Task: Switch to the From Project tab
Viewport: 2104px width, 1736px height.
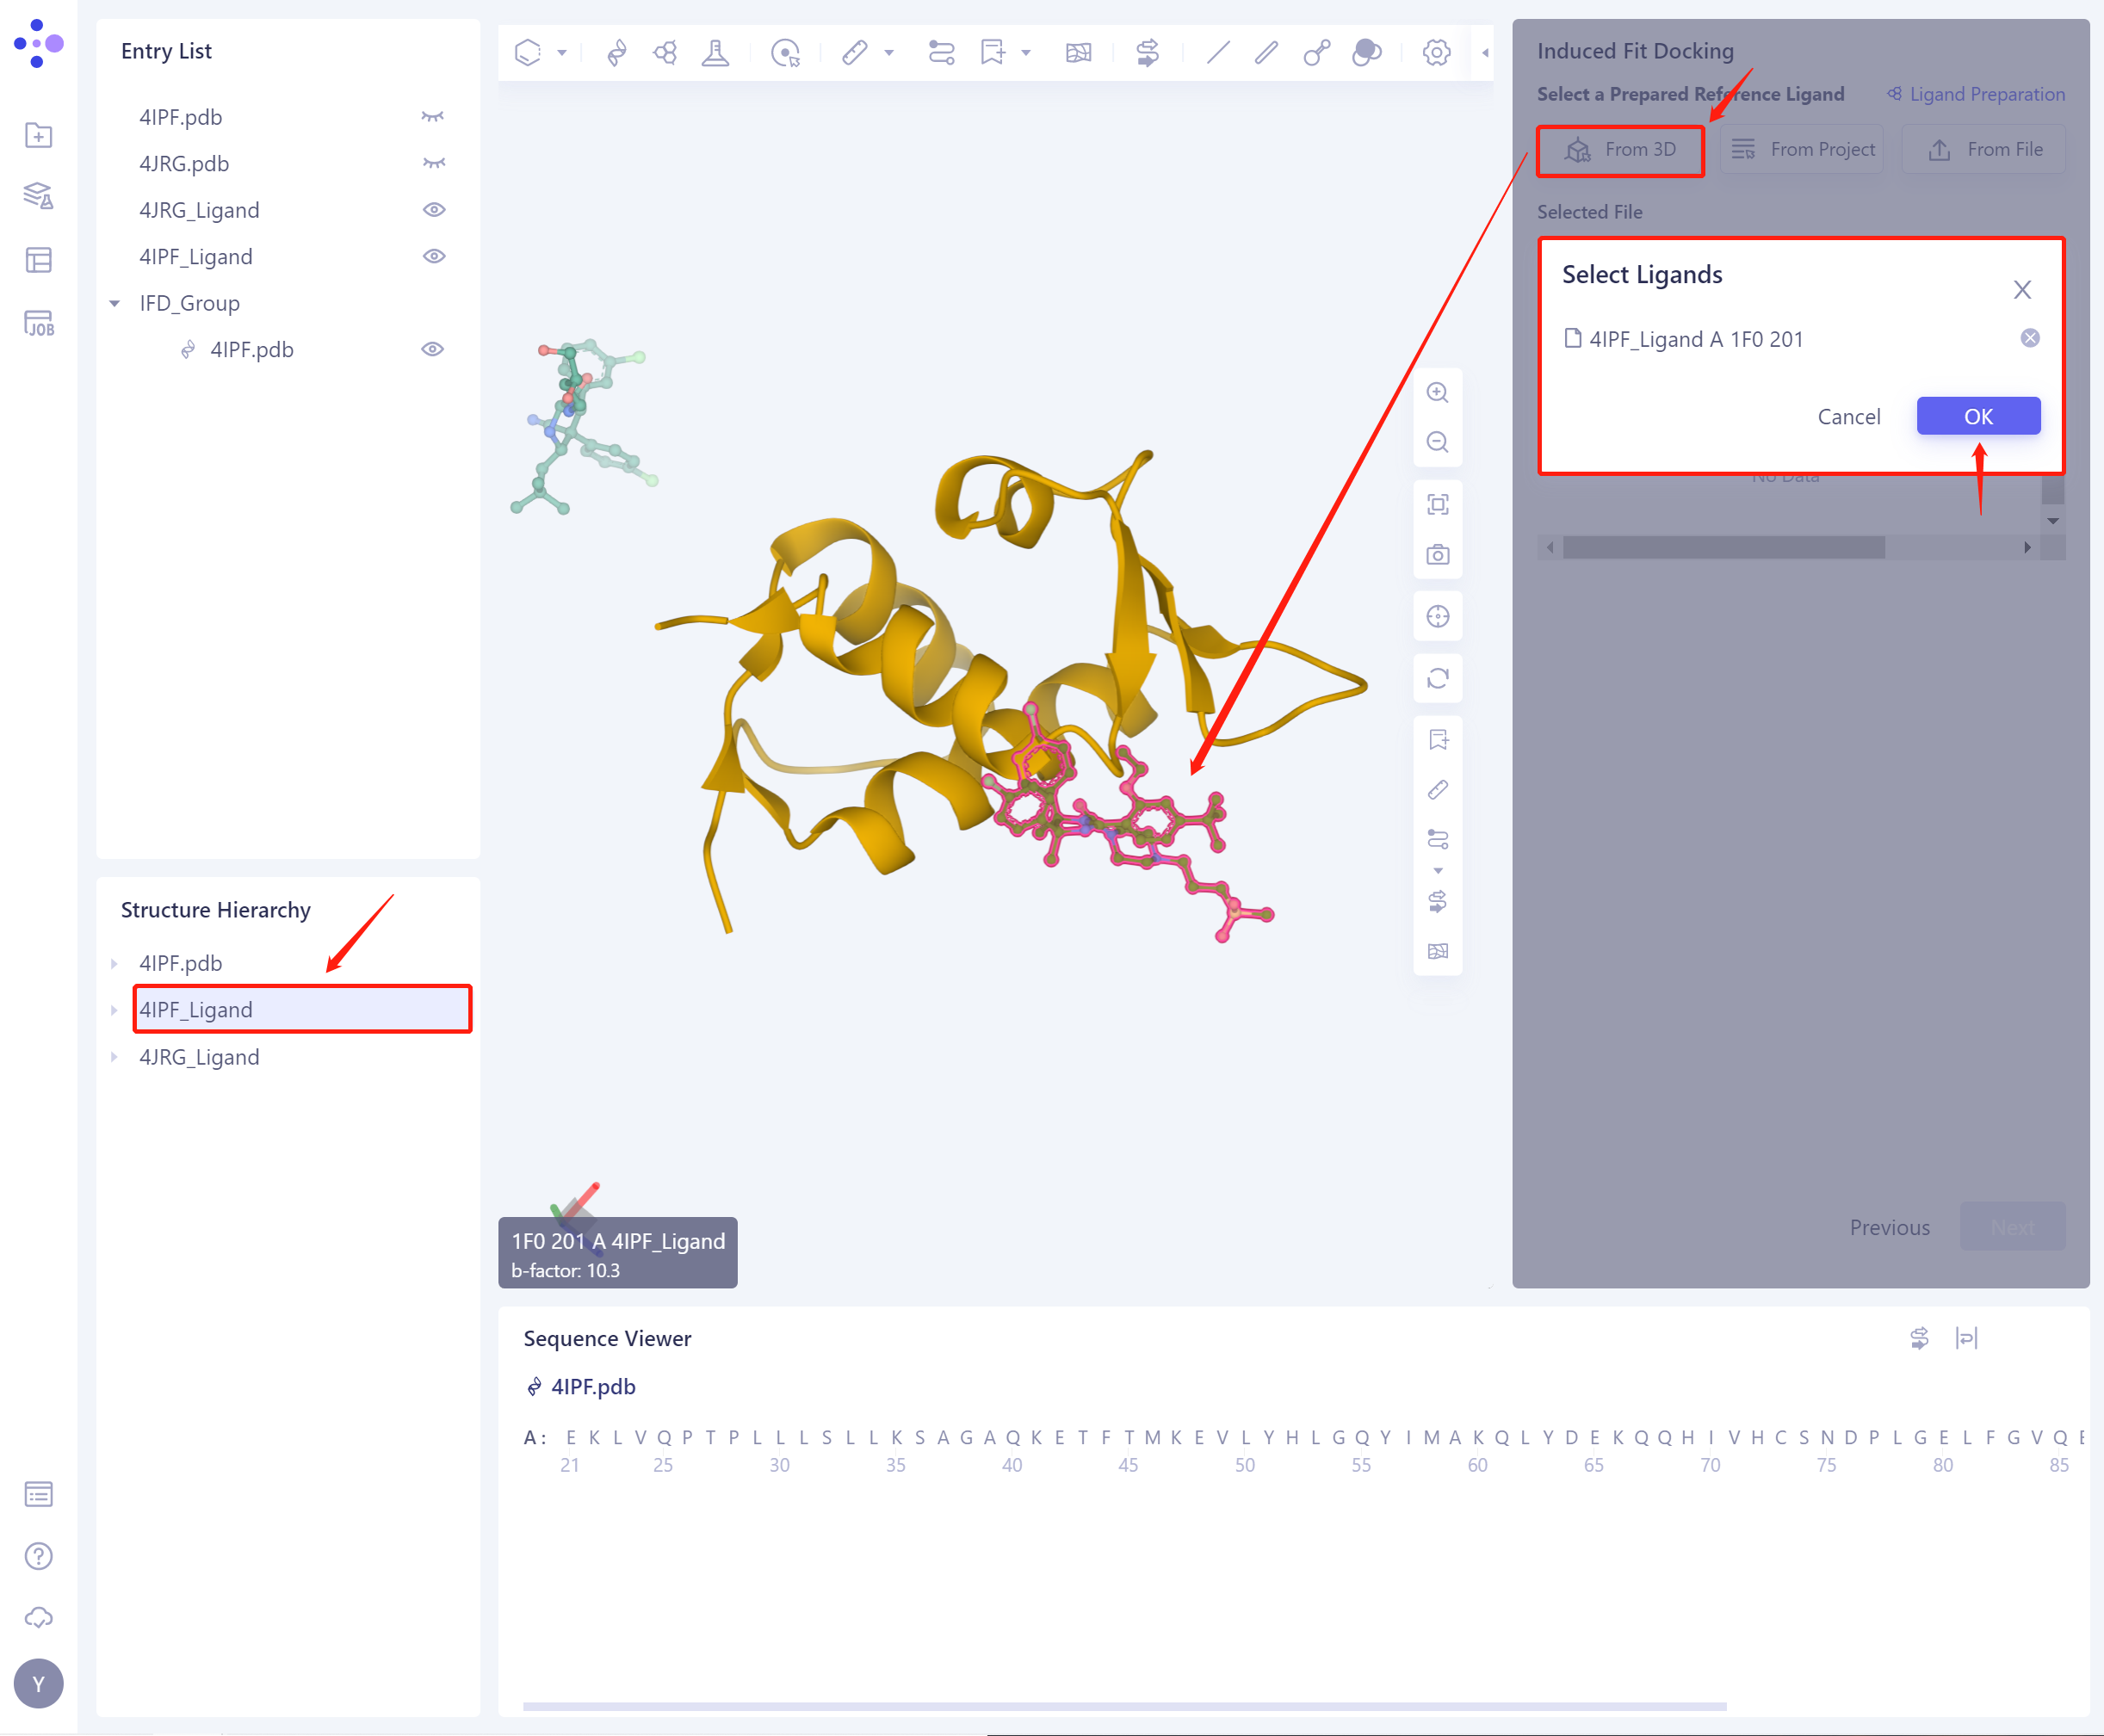Action: tap(1801, 148)
